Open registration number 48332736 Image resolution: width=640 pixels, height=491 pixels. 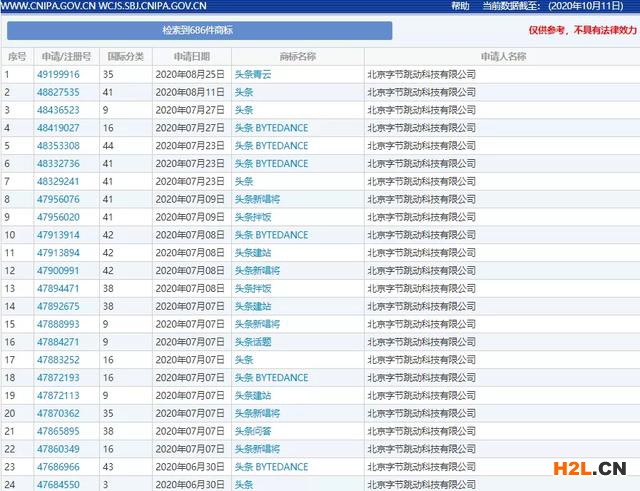click(x=58, y=164)
